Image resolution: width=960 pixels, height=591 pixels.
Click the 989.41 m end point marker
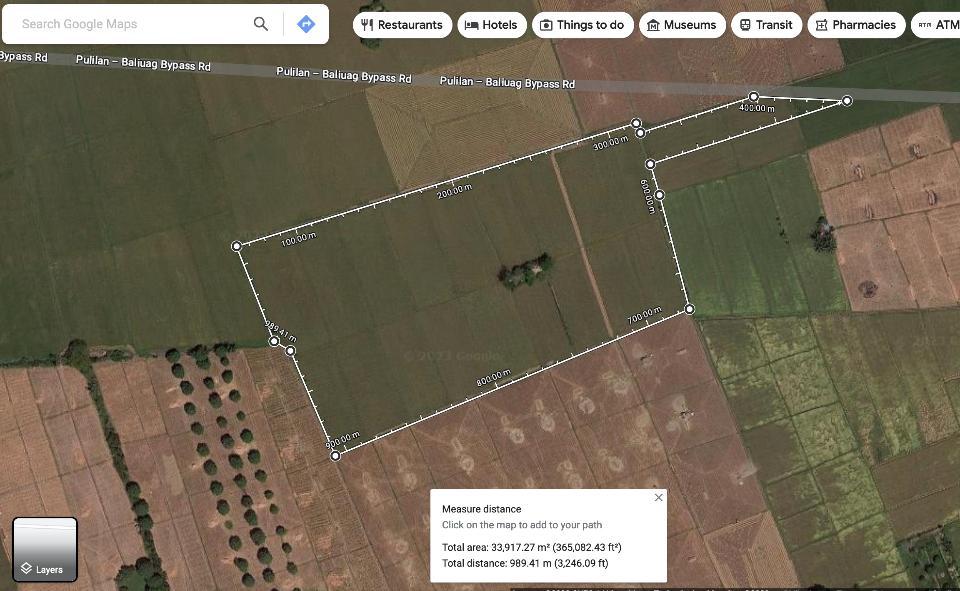[274, 342]
